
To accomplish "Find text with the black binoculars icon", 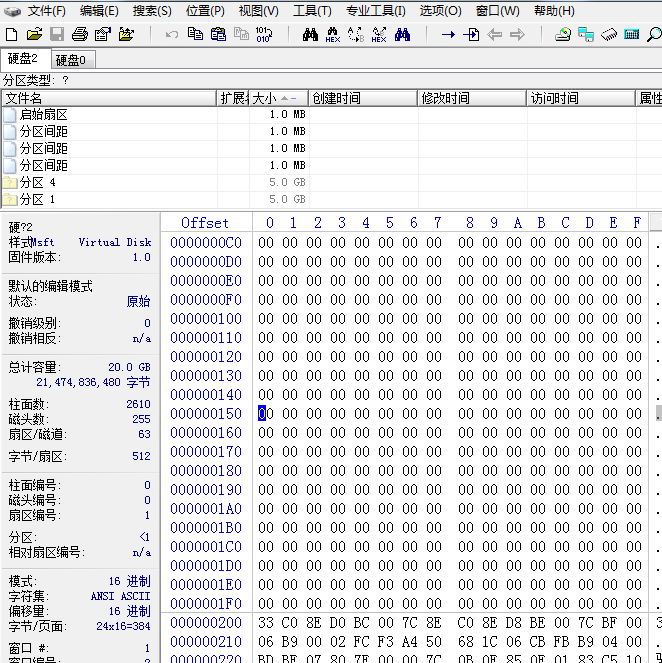I will coord(310,34).
